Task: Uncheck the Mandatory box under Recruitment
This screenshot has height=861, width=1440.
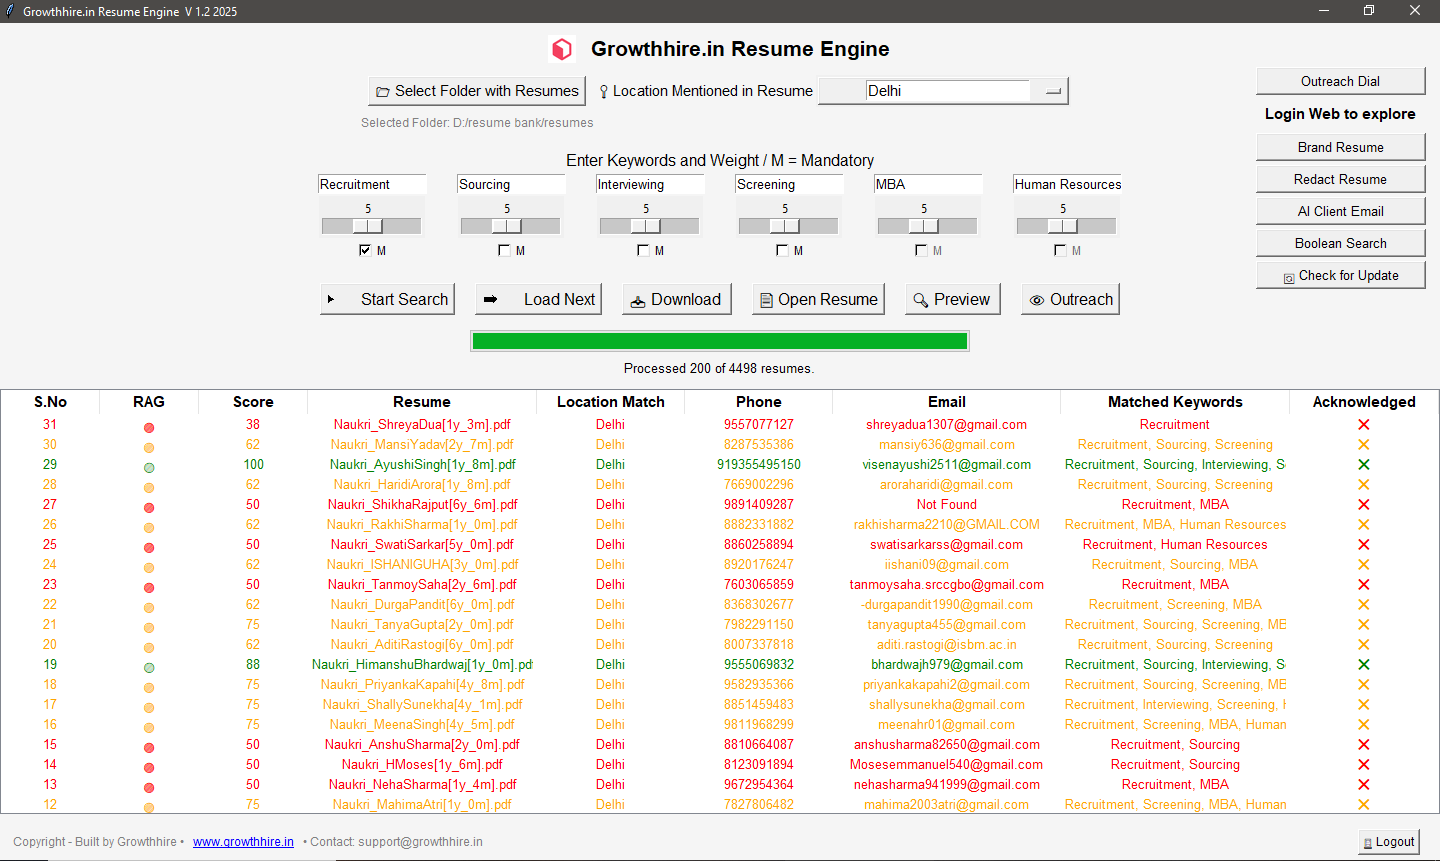Action: point(365,250)
